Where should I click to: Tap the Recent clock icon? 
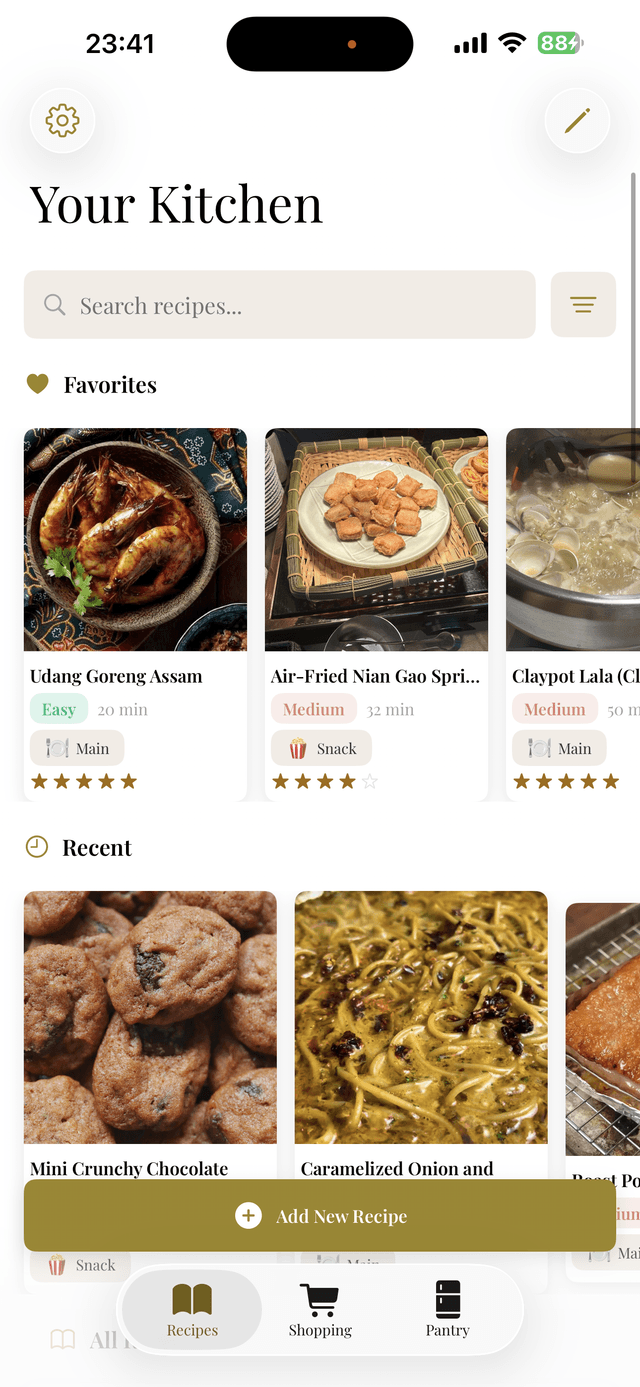(x=37, y=847)
